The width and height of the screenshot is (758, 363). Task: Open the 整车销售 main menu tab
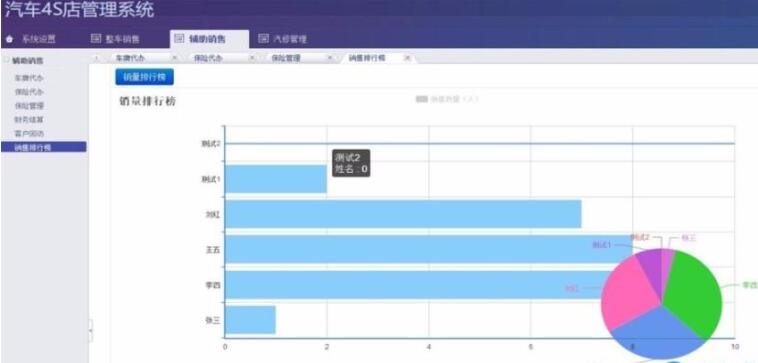(116, 39)
